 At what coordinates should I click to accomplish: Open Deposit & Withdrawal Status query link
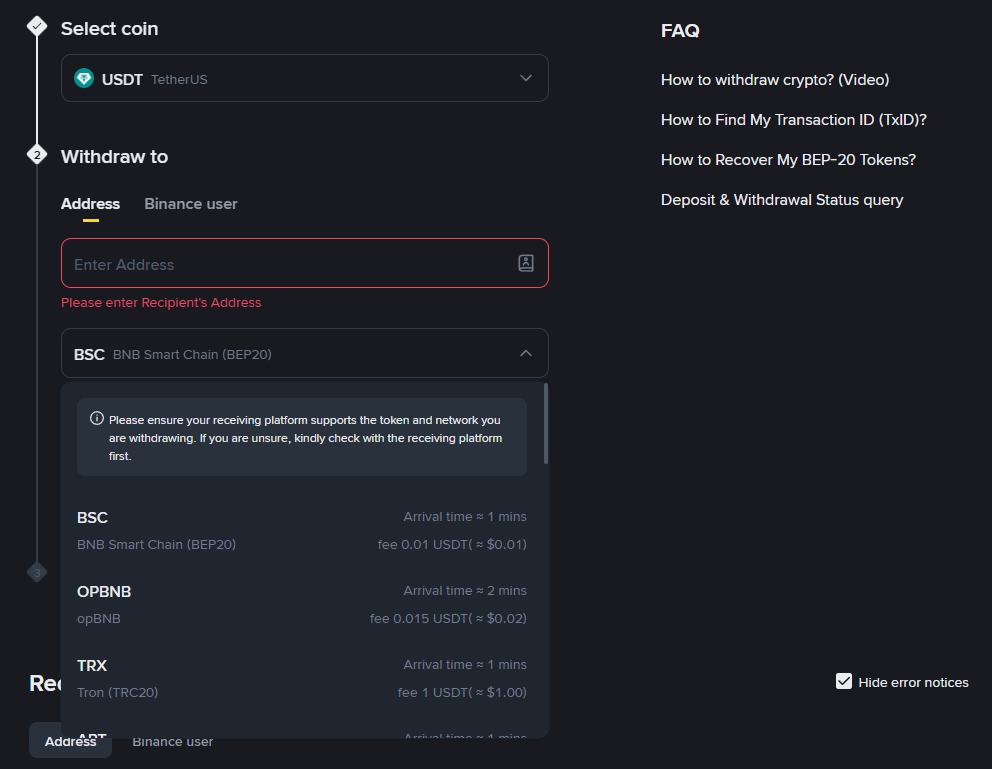(782, 200)
